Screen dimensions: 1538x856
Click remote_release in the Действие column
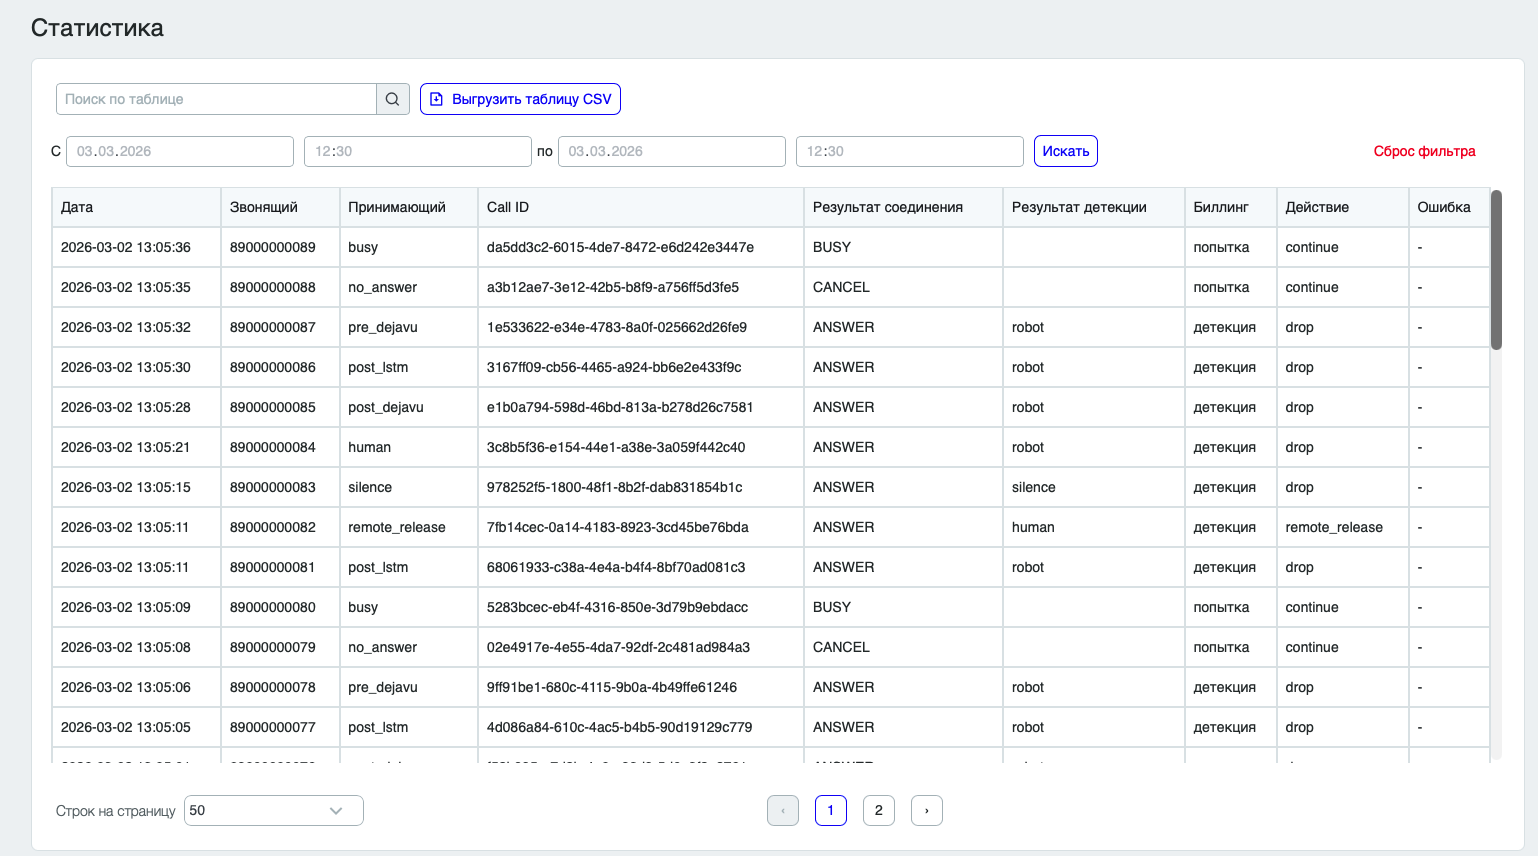(x=1334, y=527)
